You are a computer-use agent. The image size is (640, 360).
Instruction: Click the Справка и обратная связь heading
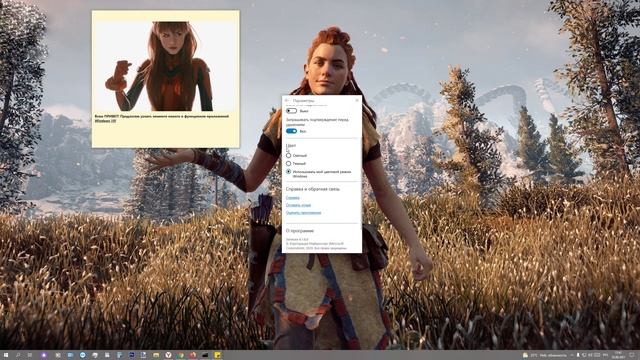(313, 189)
